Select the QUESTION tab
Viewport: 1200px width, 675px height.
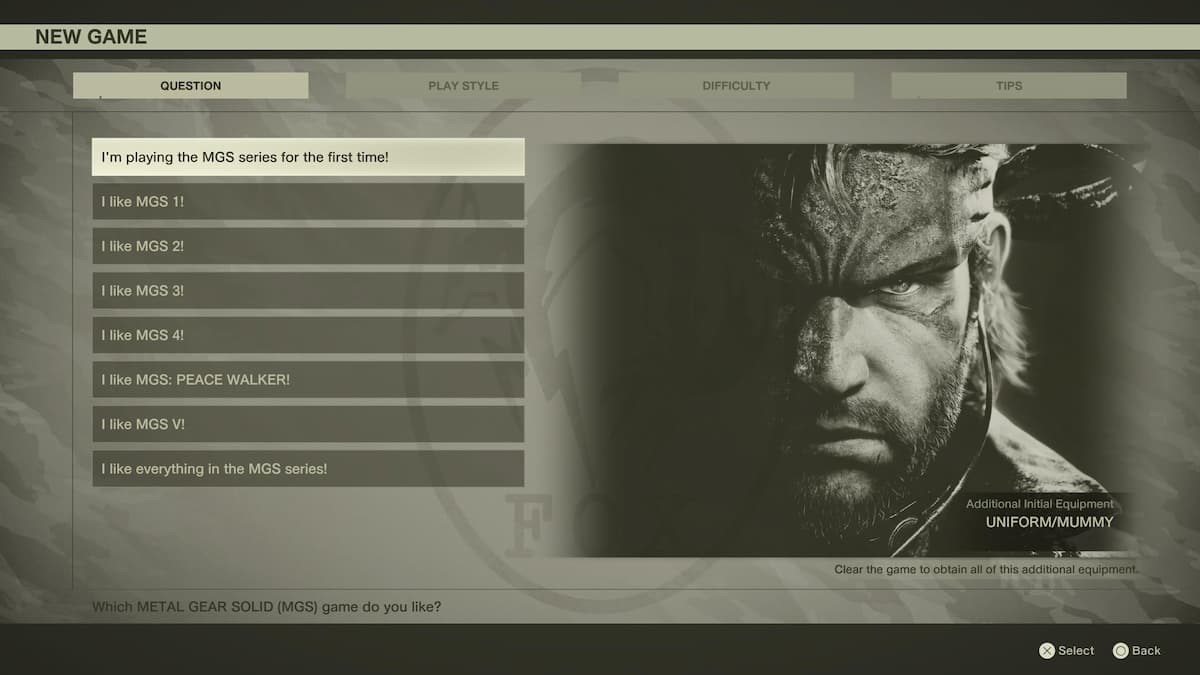190,86
